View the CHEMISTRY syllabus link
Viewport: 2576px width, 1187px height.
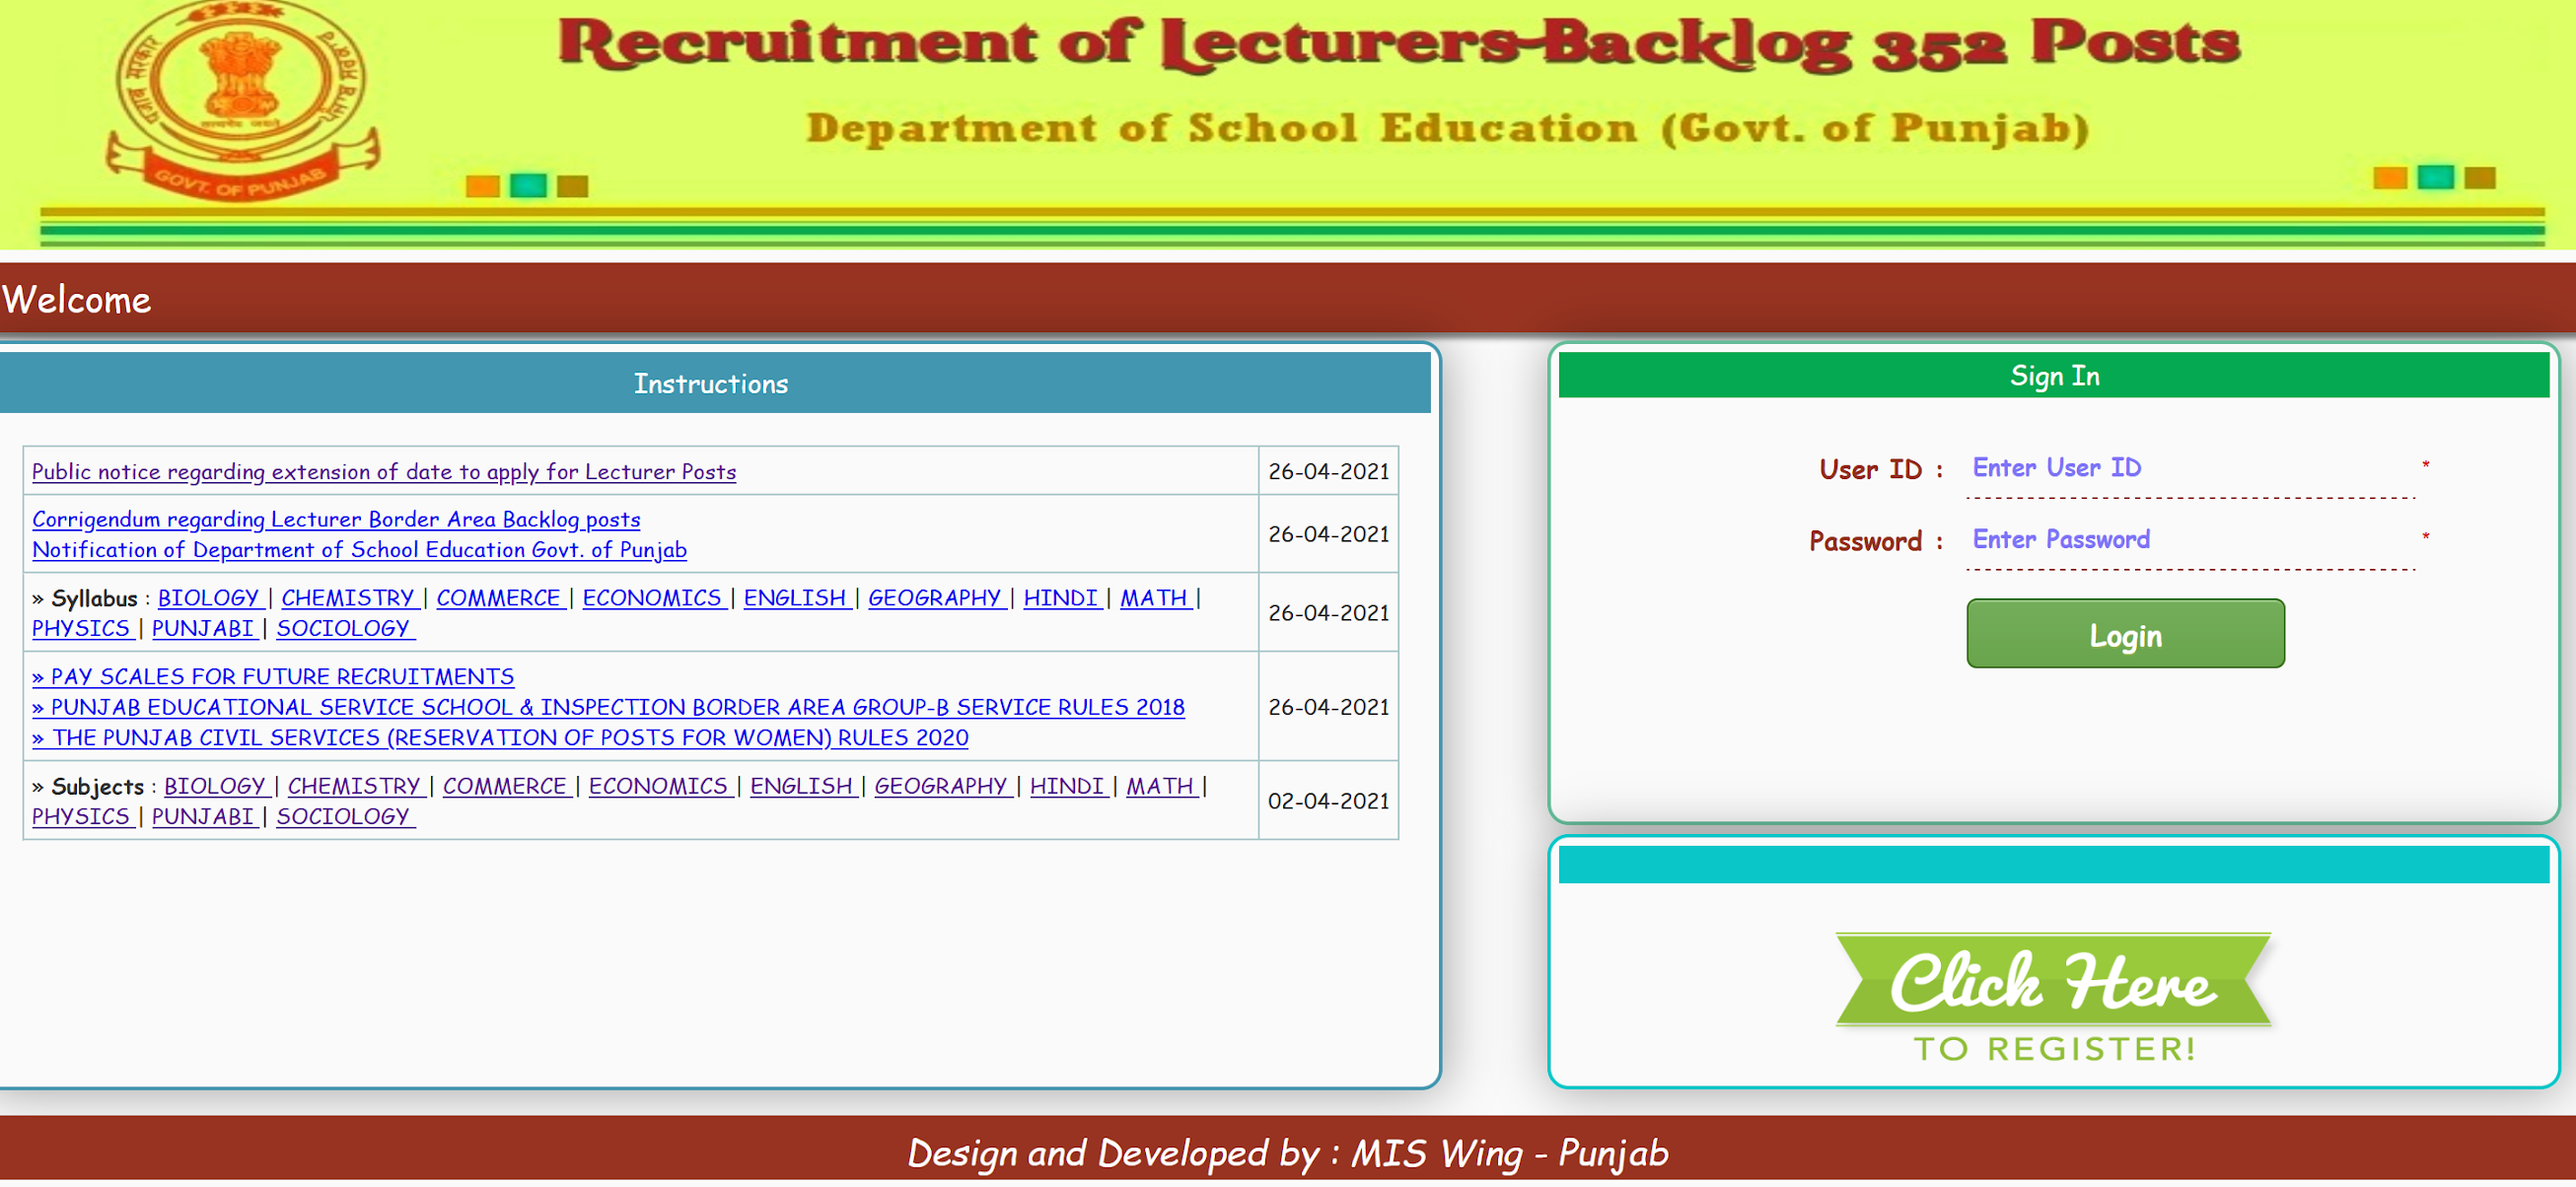349,597
